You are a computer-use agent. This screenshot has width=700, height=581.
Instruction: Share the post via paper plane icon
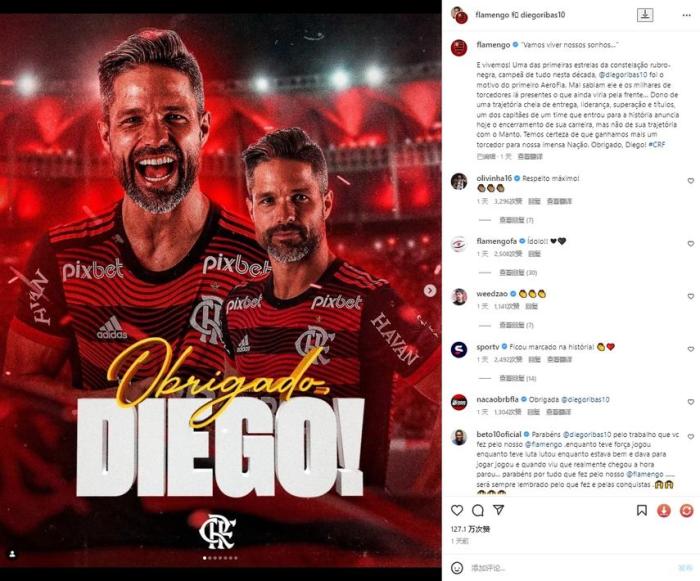click(498, 510)
